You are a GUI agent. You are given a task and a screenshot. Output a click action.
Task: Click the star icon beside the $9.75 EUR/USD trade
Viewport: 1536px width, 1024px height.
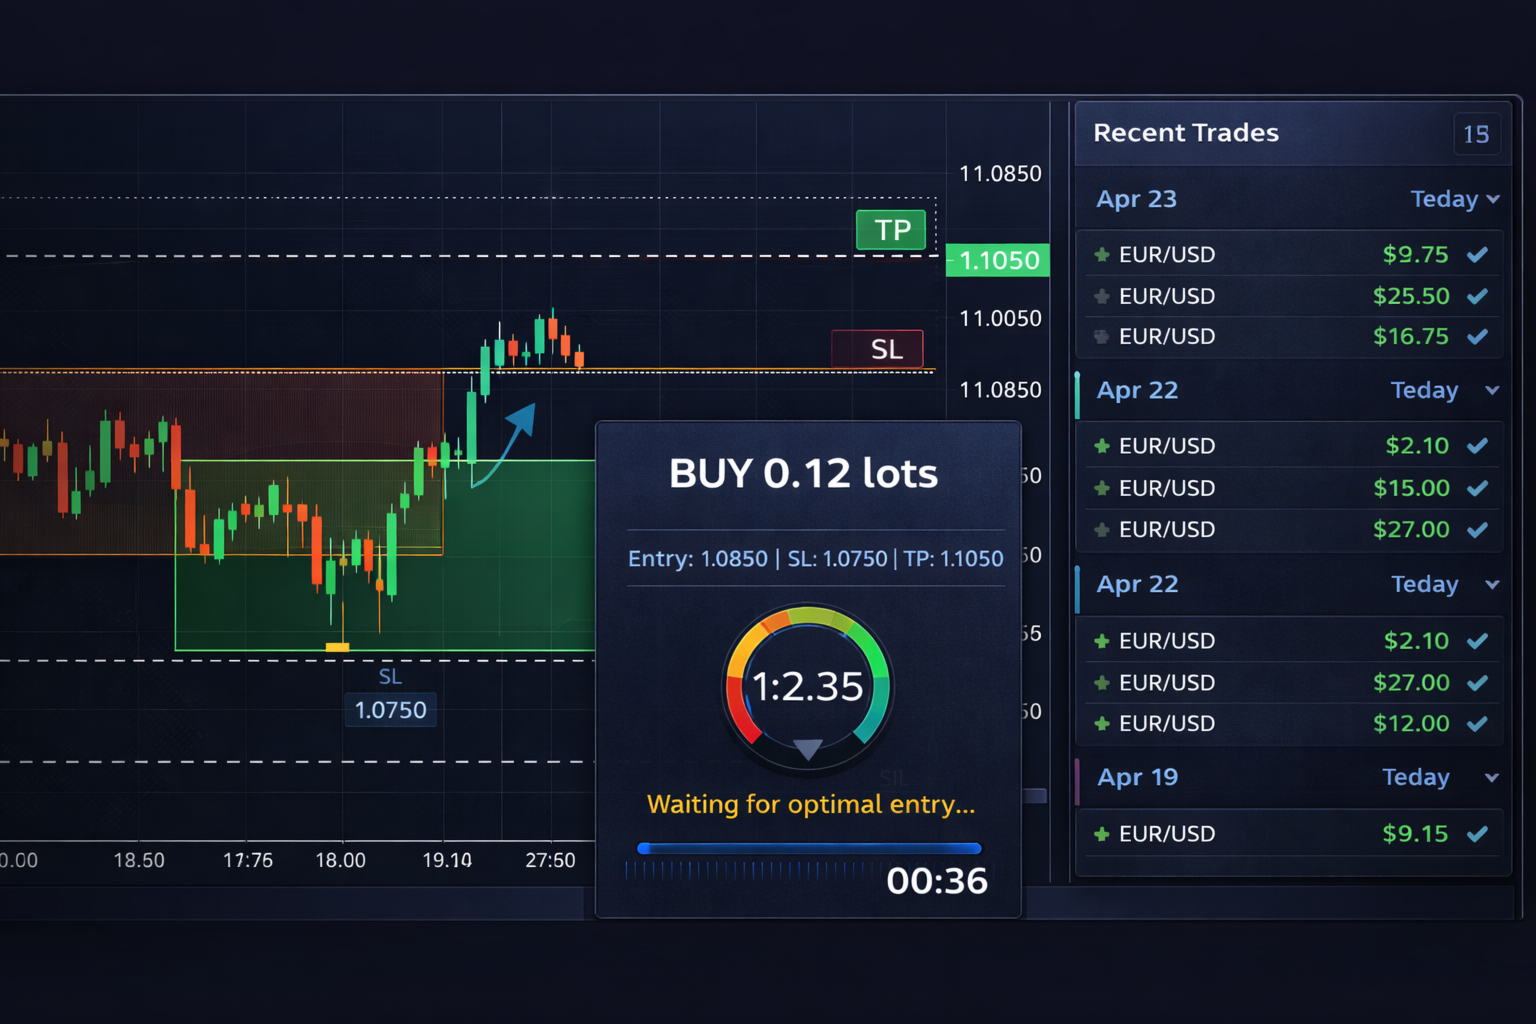[1101, 255]
